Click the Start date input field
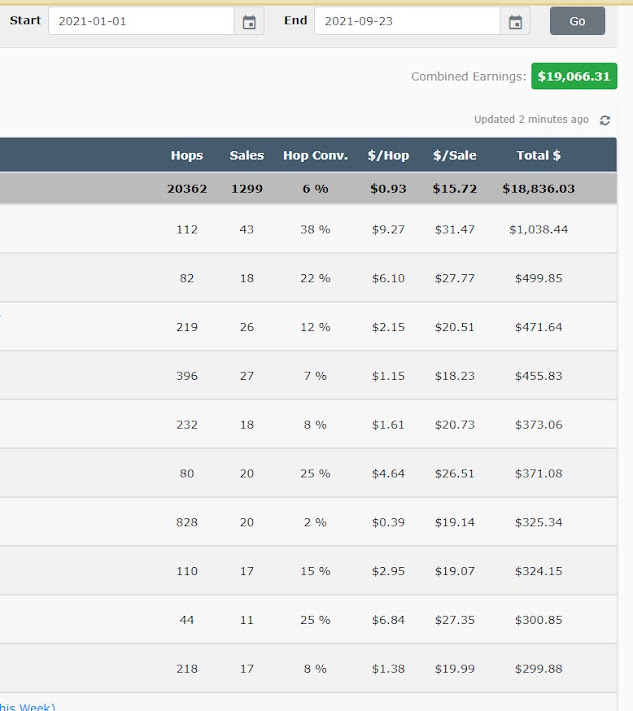Image resolution: width=633 pixels, height=711 pixels. coord(141,21)
